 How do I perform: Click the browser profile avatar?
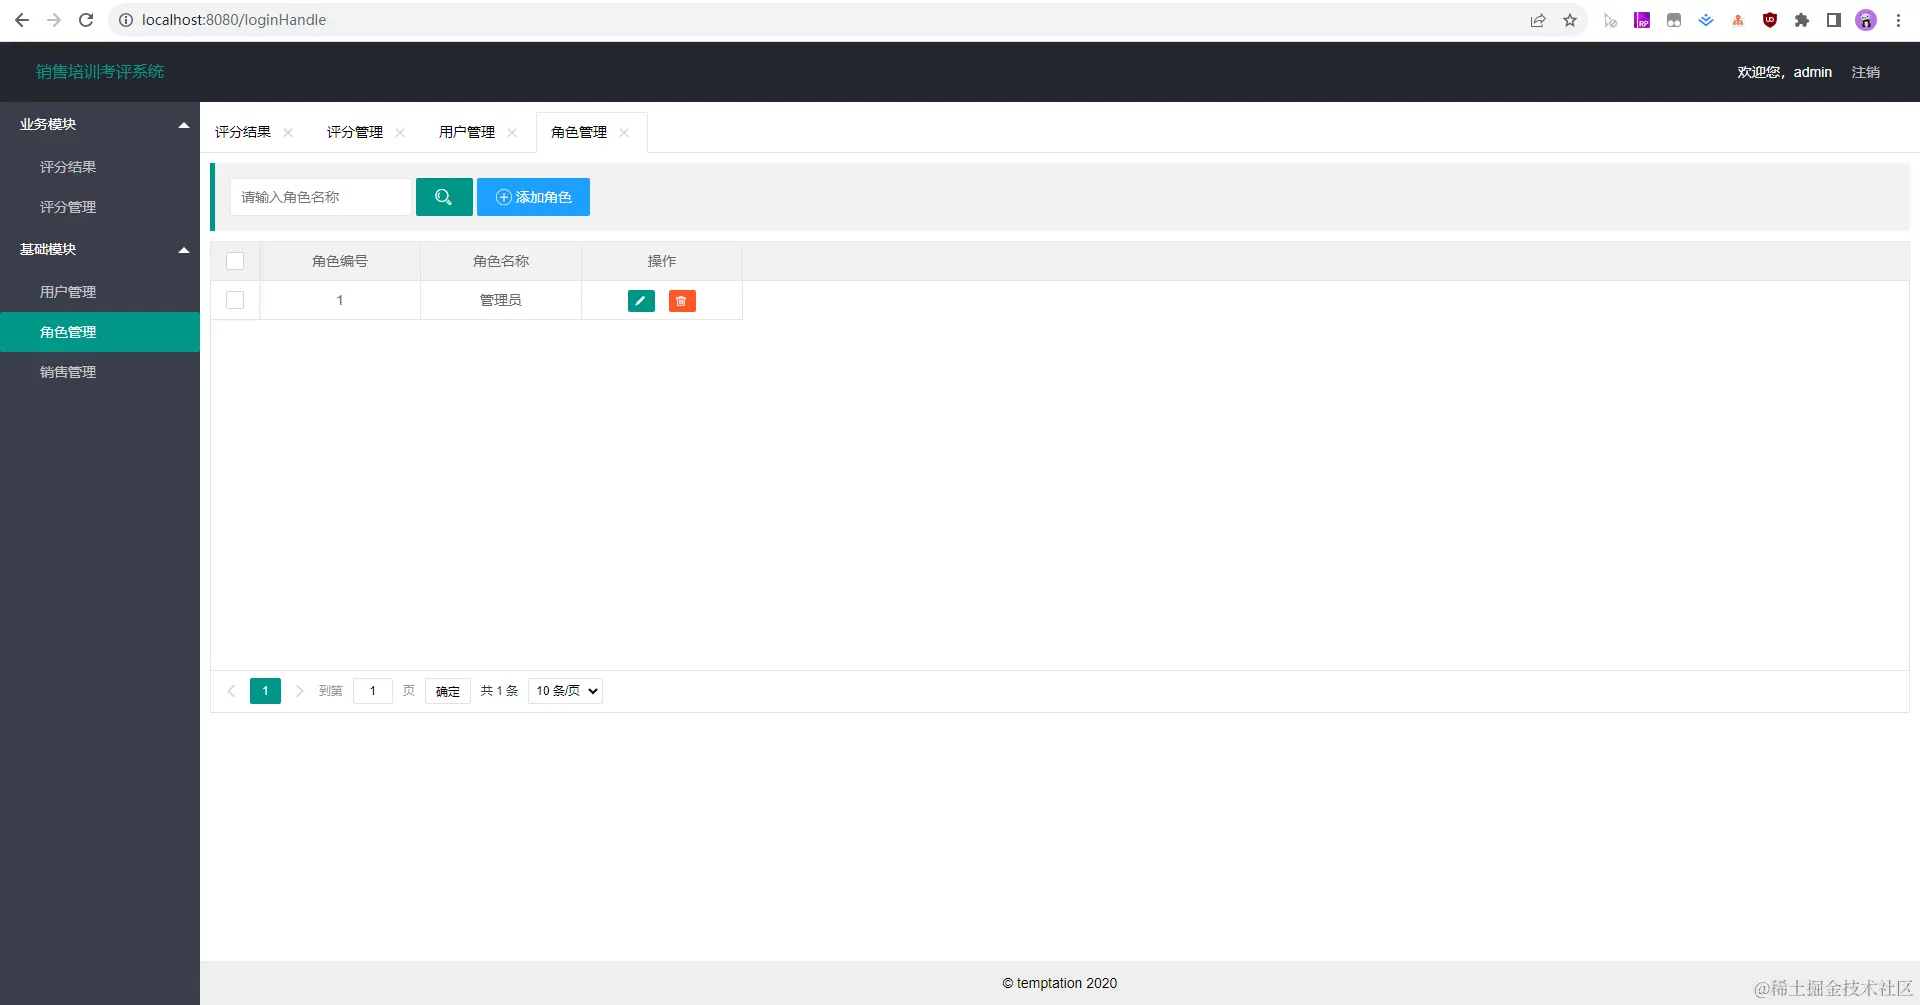(1866, 20)
